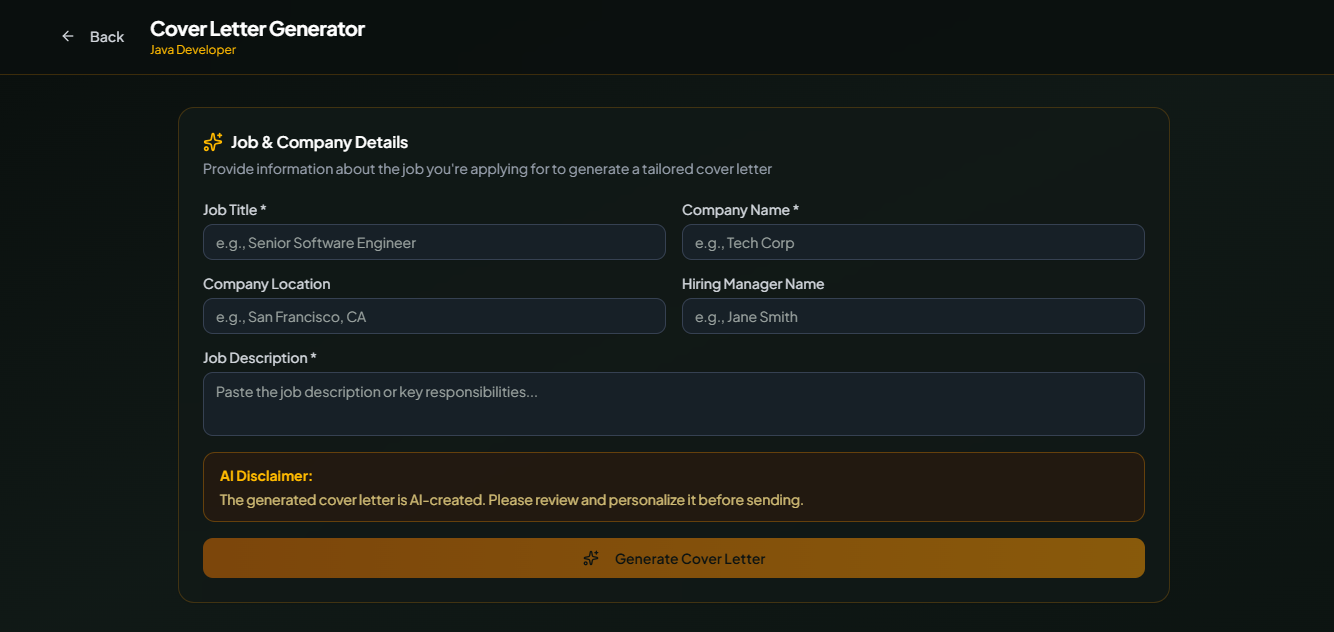Click the "AI Disclaimer:" heading
The width and height of the screenshot is (1334, 632).
tap(266, 476)
